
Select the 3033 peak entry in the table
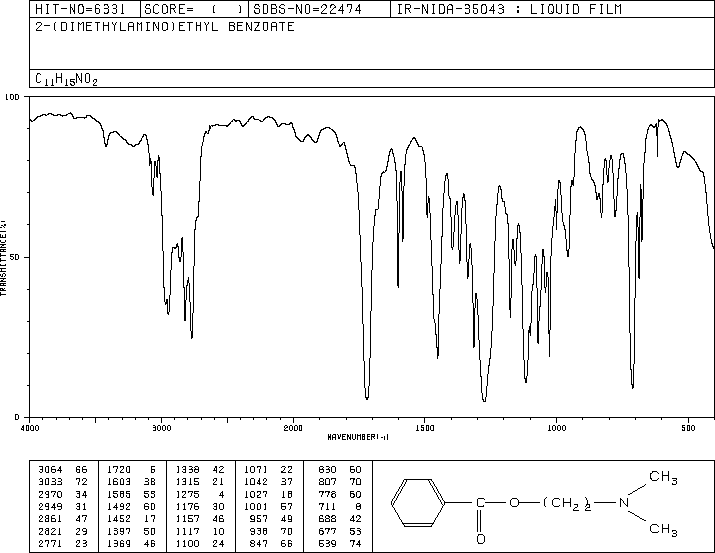click(63, 482)
